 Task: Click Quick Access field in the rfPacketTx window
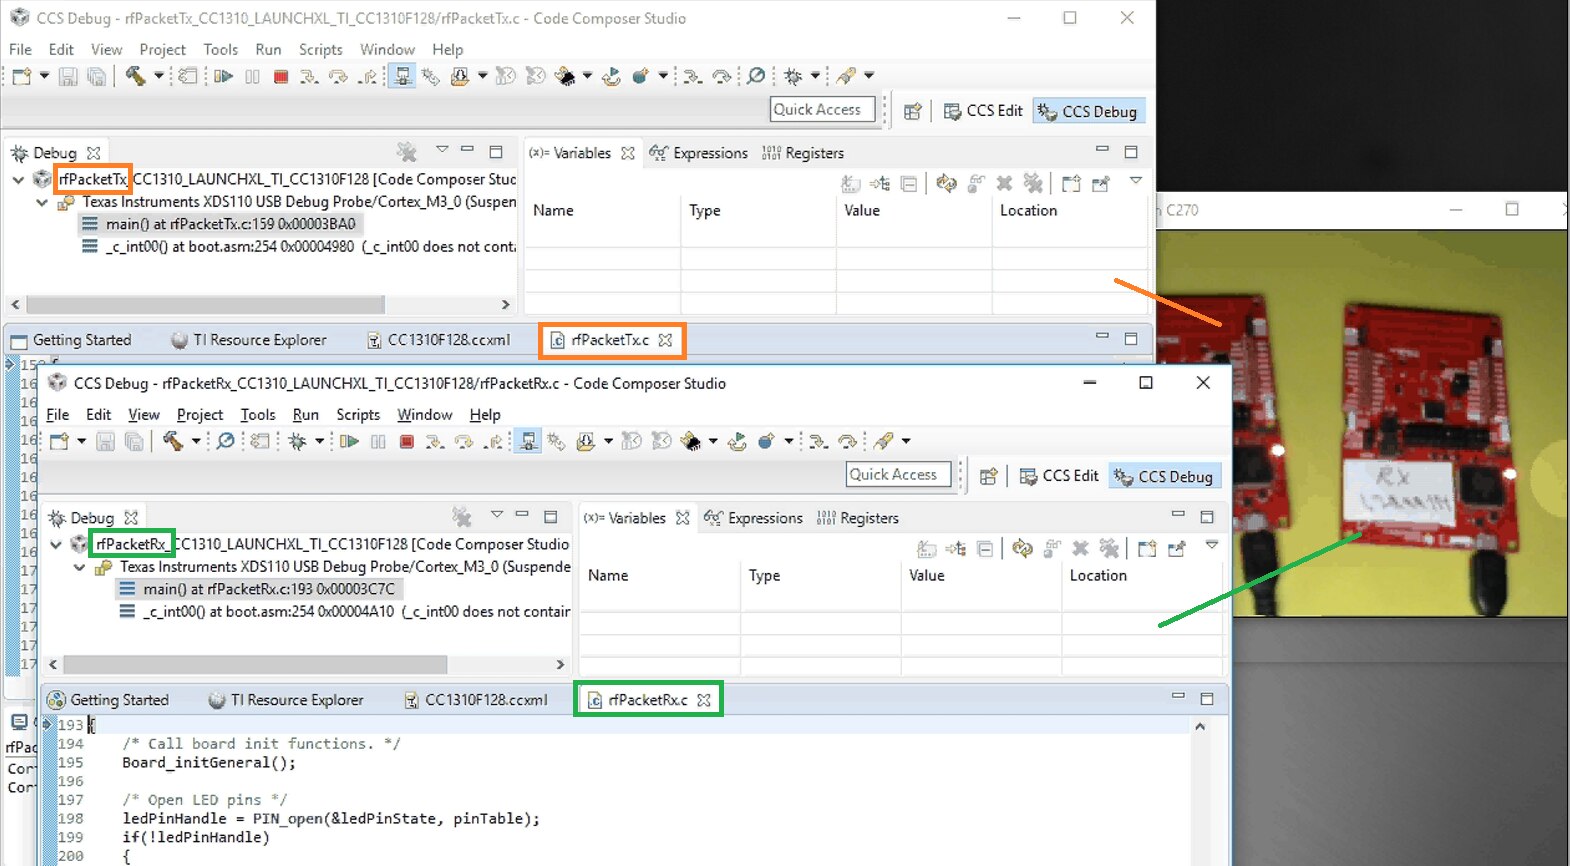(822, 110)
